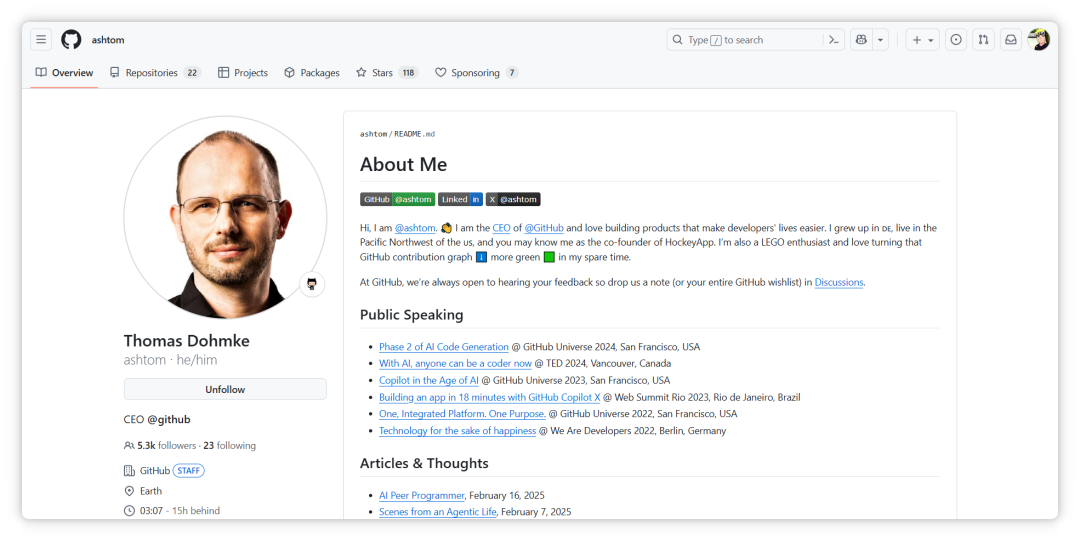This screenshot has width=1080, height=541.
Task: Open 'One, Integrated Platform. One Purpose.' link
Action: tap(462, 414)
